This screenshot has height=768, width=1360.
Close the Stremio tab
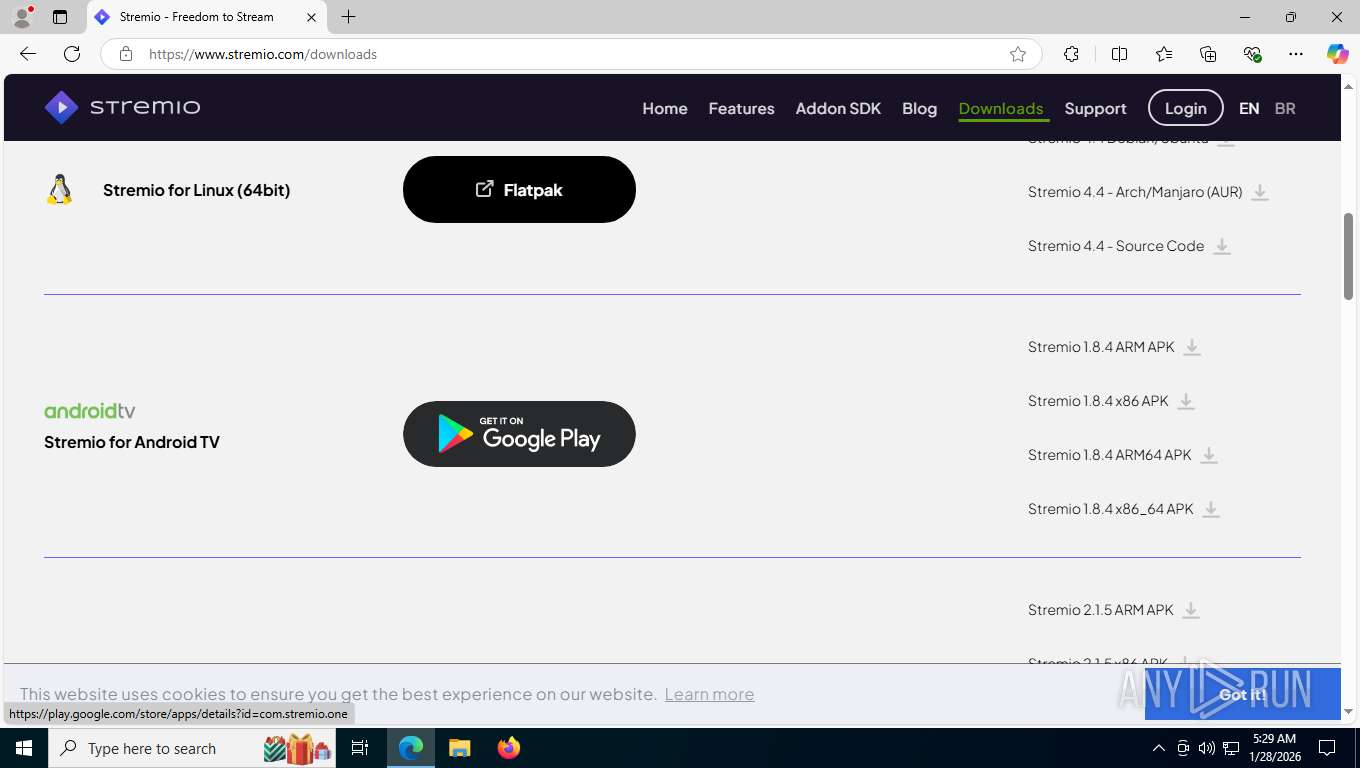tap(311, 17)
